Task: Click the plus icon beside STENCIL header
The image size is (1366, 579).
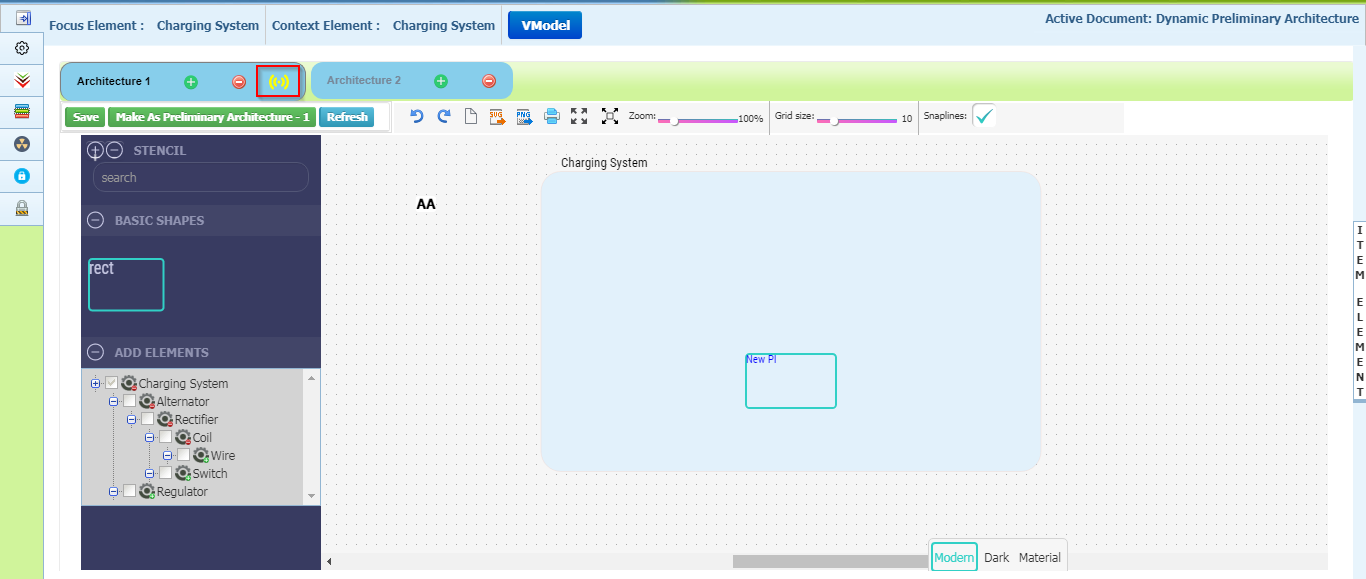Action: click(x=95, y=151)
